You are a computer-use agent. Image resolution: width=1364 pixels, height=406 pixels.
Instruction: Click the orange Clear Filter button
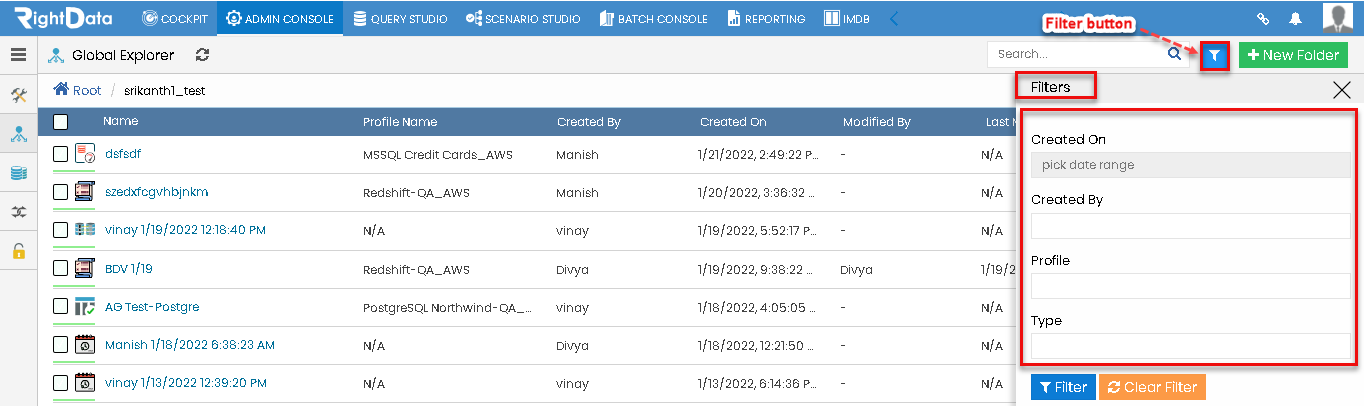(x=1152, y=387)
